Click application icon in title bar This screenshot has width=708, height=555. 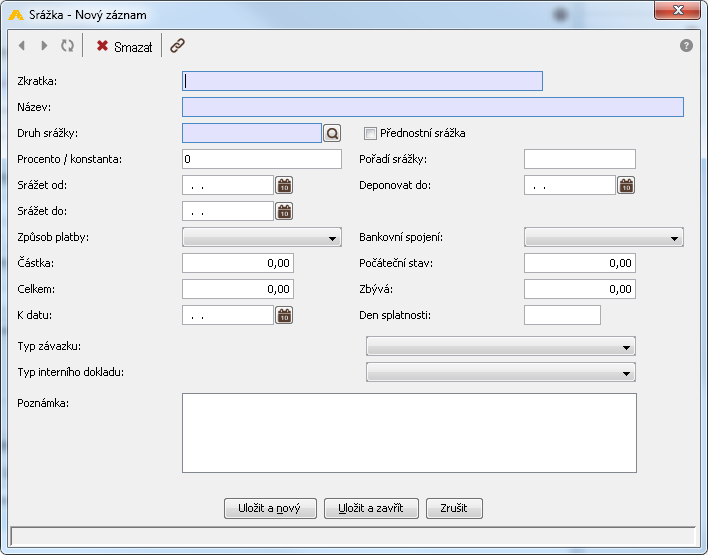pyautogui.click(x=16, y=15)
